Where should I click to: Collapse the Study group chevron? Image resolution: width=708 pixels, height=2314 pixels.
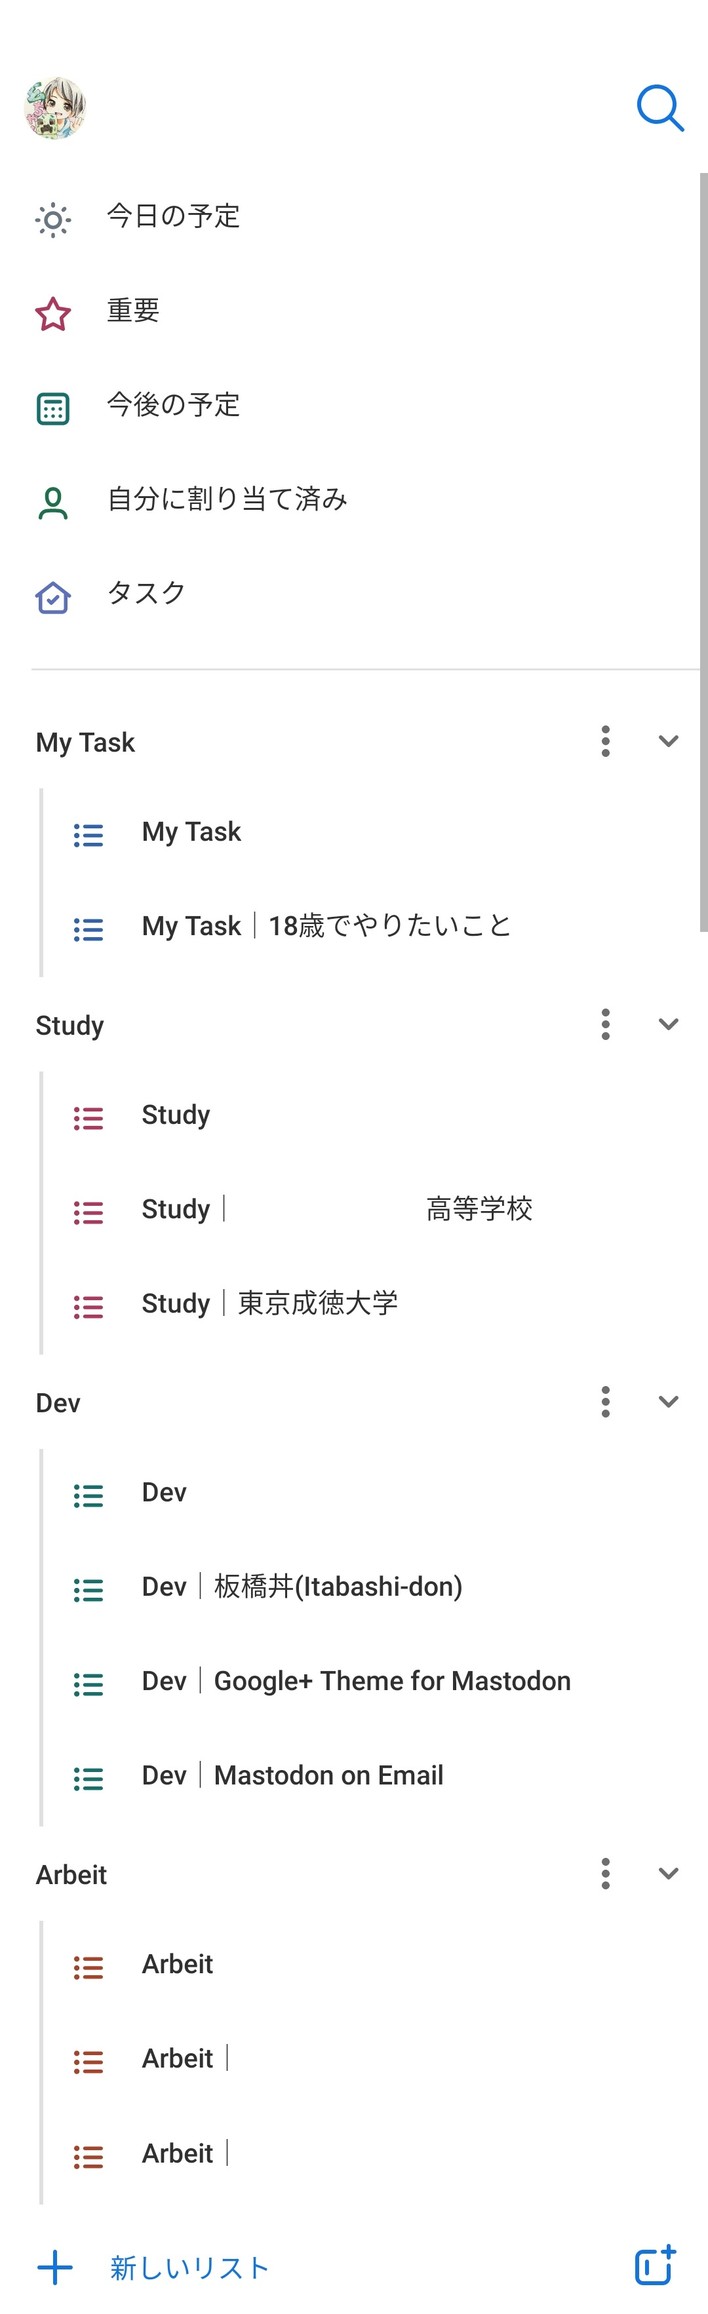pyautogui.click(x=669, y=1024)
